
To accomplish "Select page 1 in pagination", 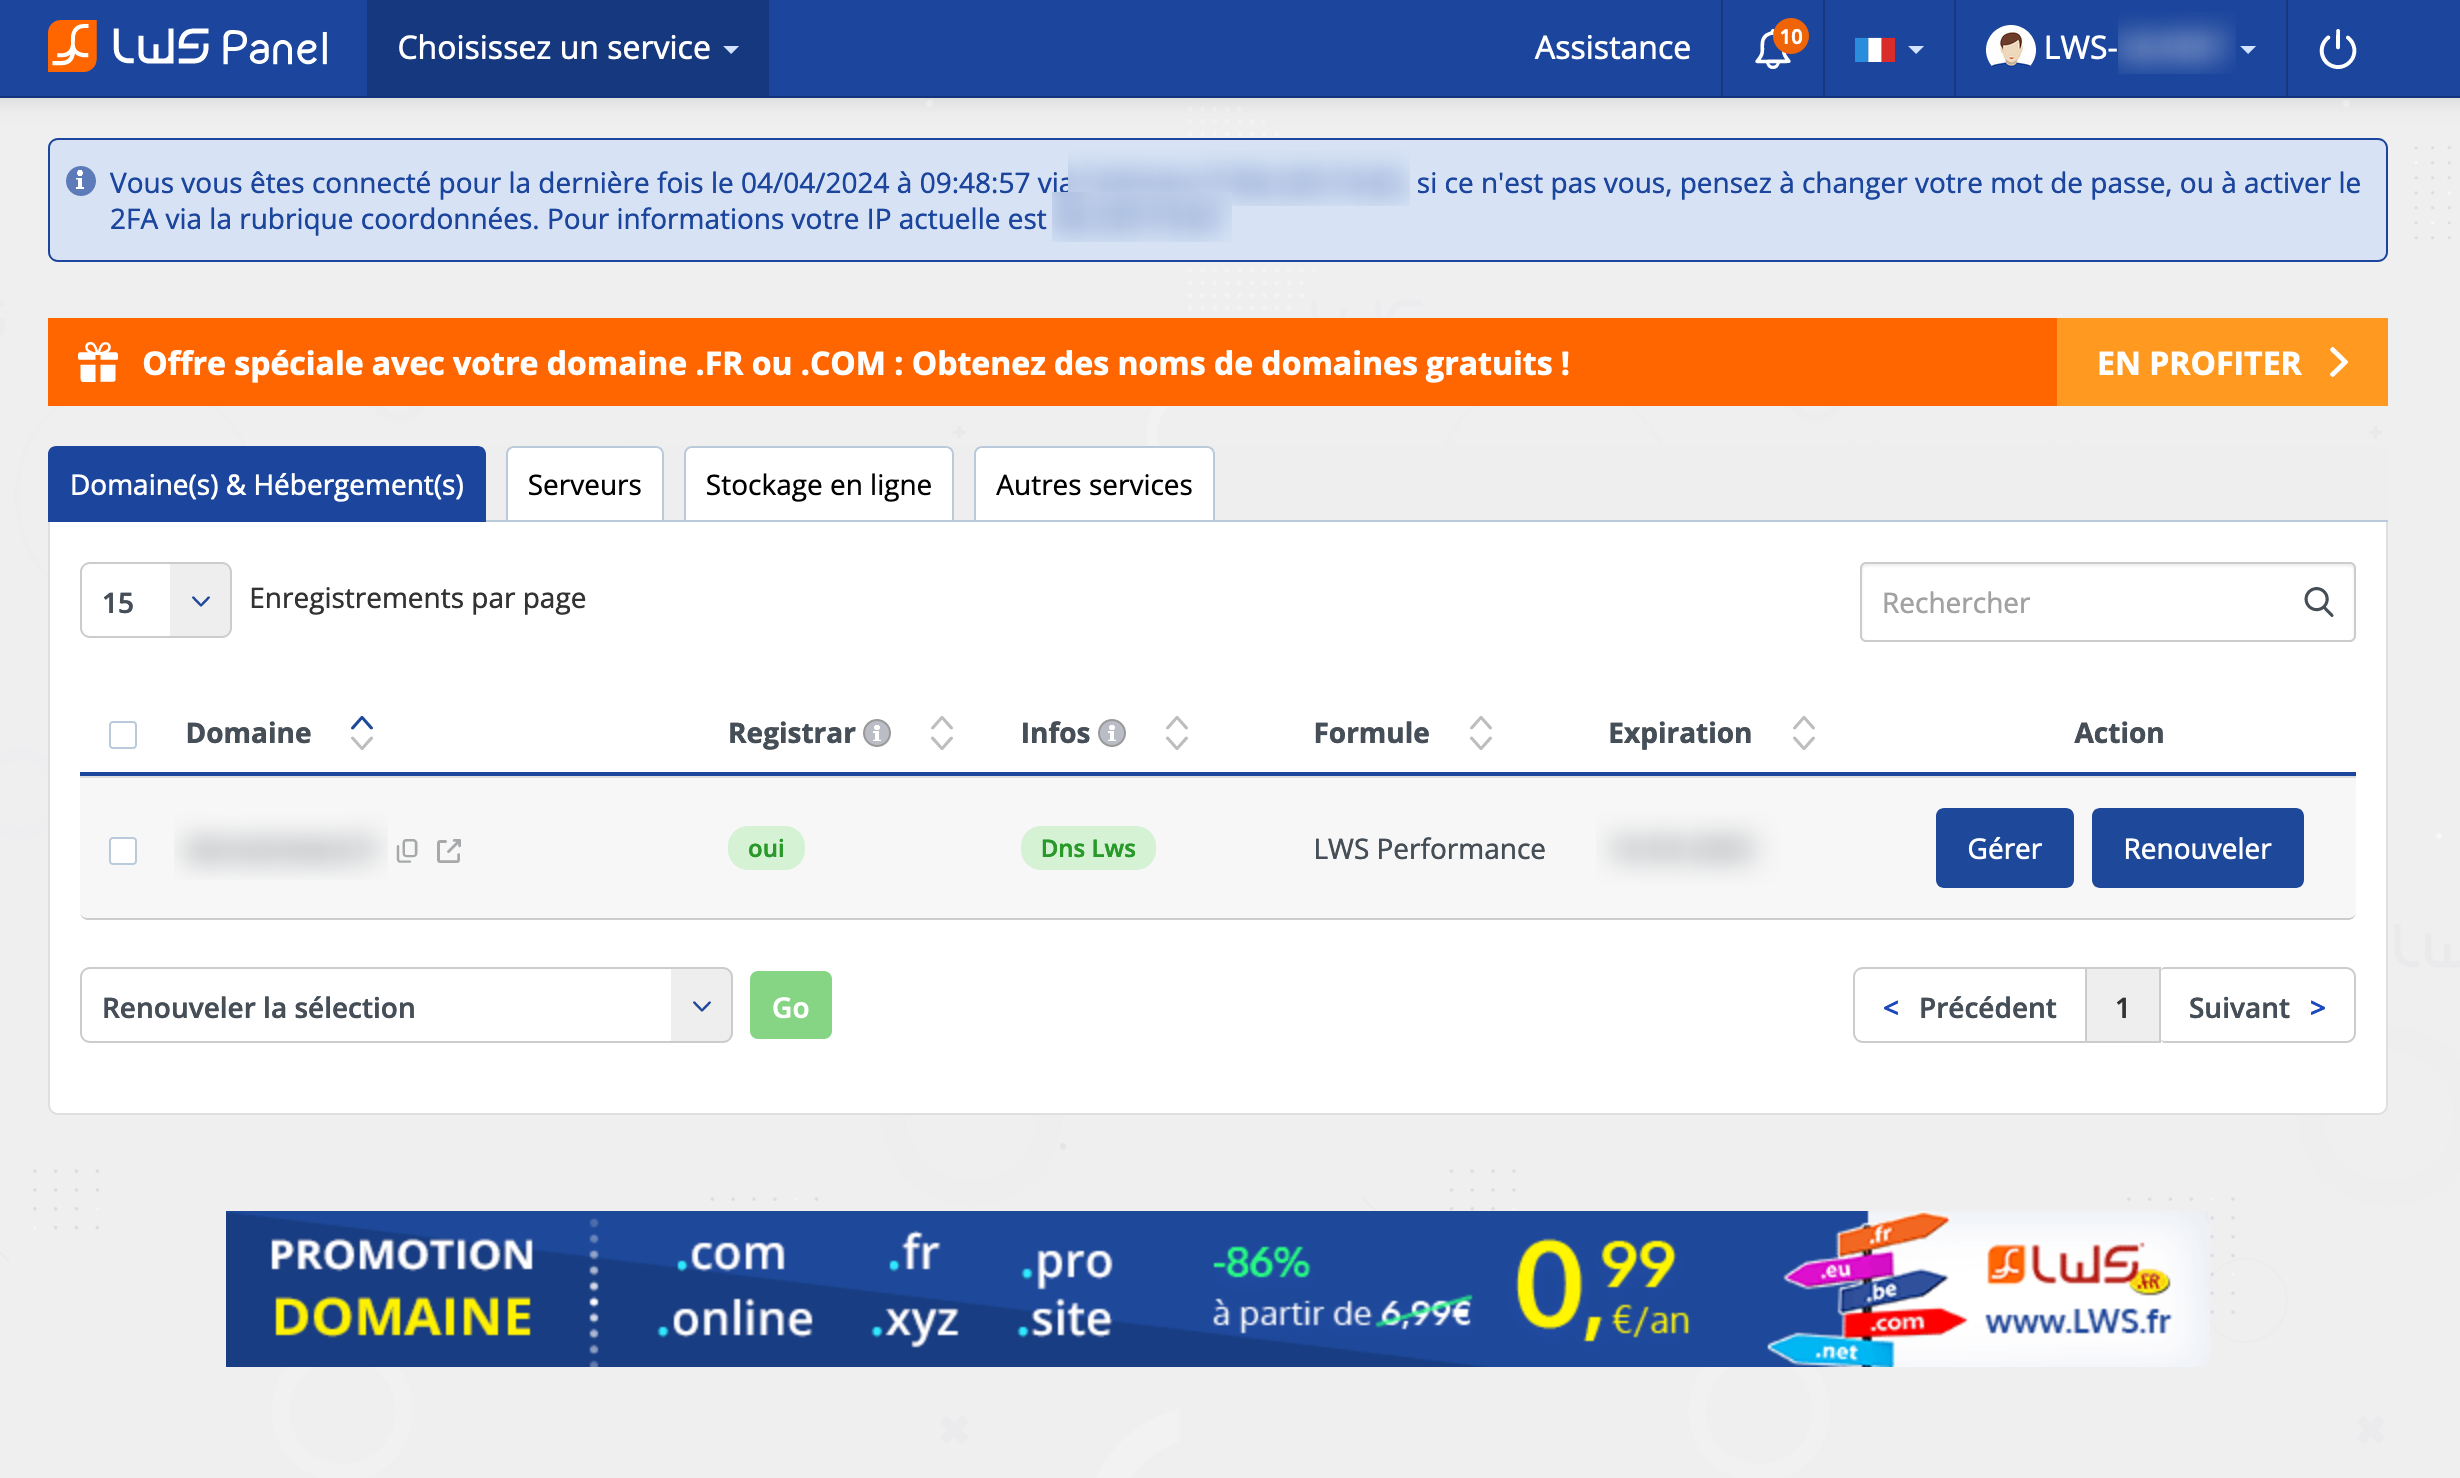I will coord(2122,1007).
